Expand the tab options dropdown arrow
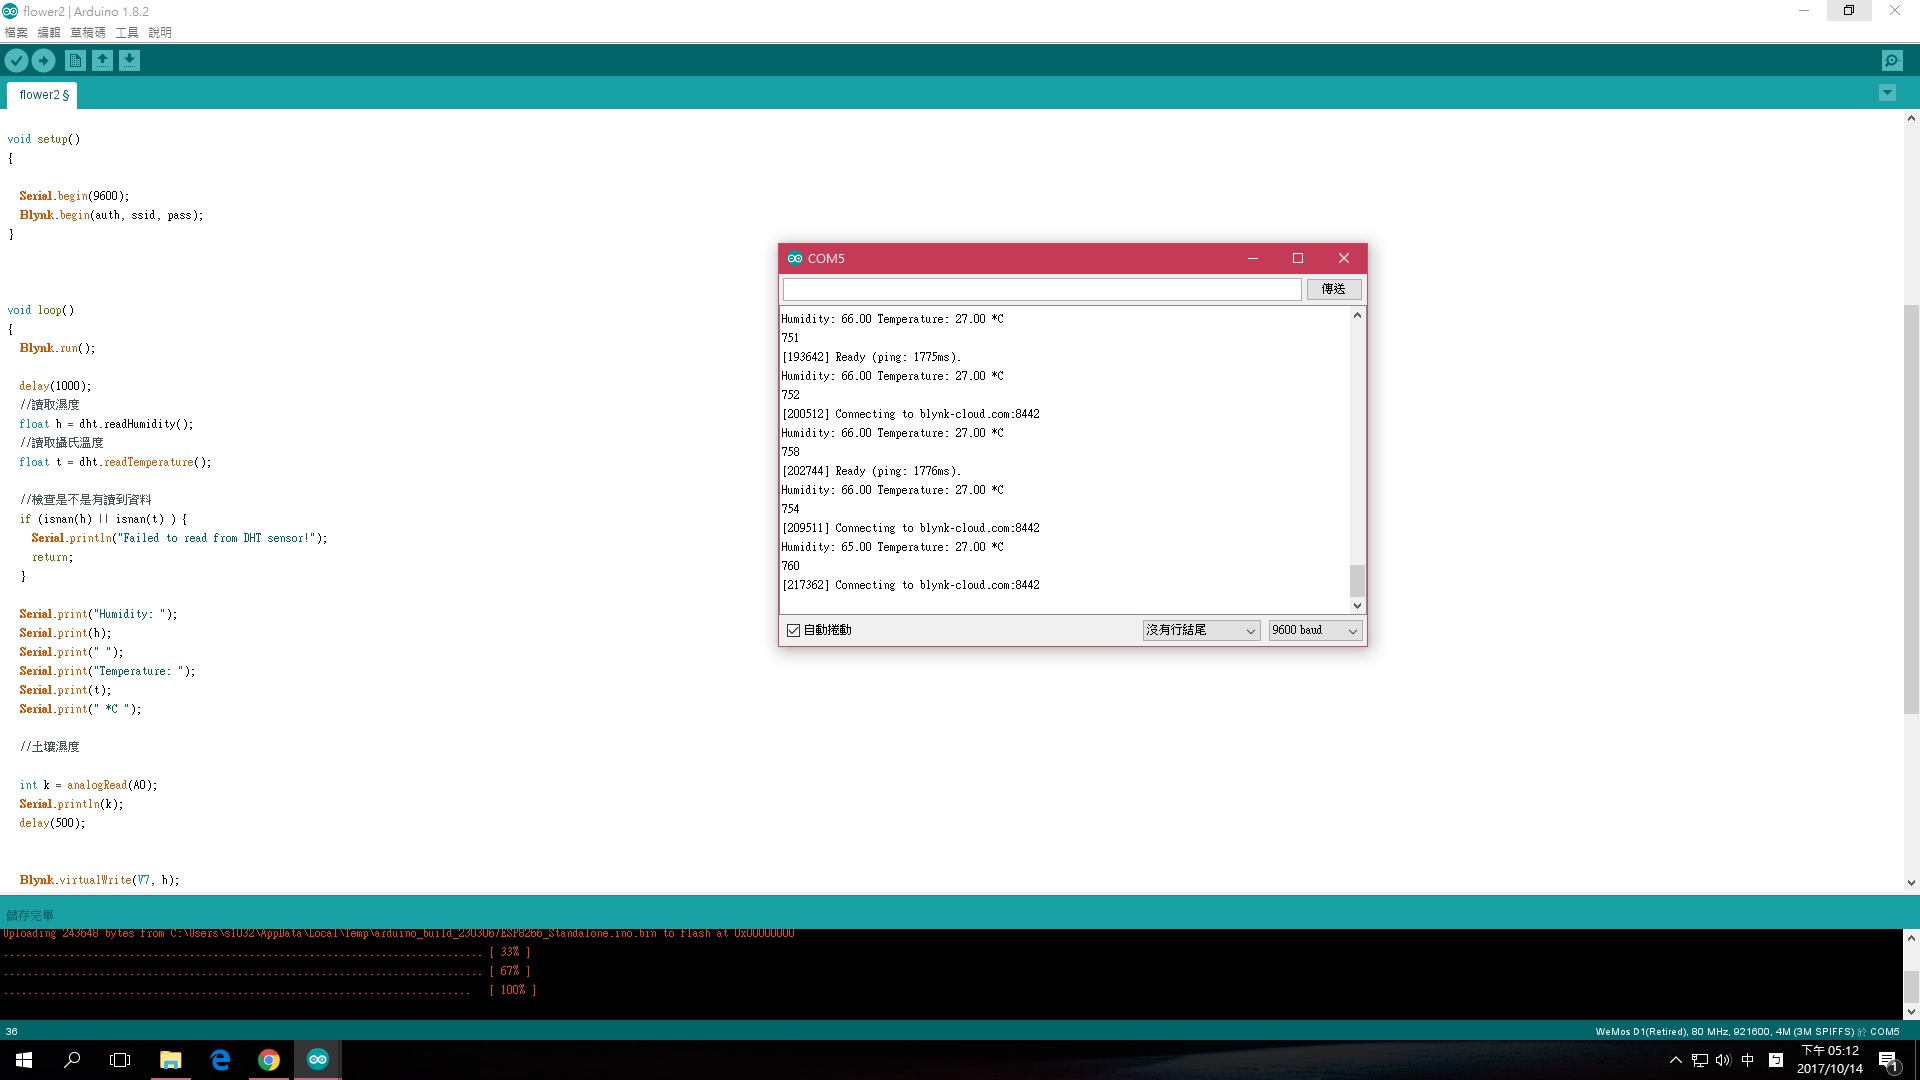 pos(1887,93)
